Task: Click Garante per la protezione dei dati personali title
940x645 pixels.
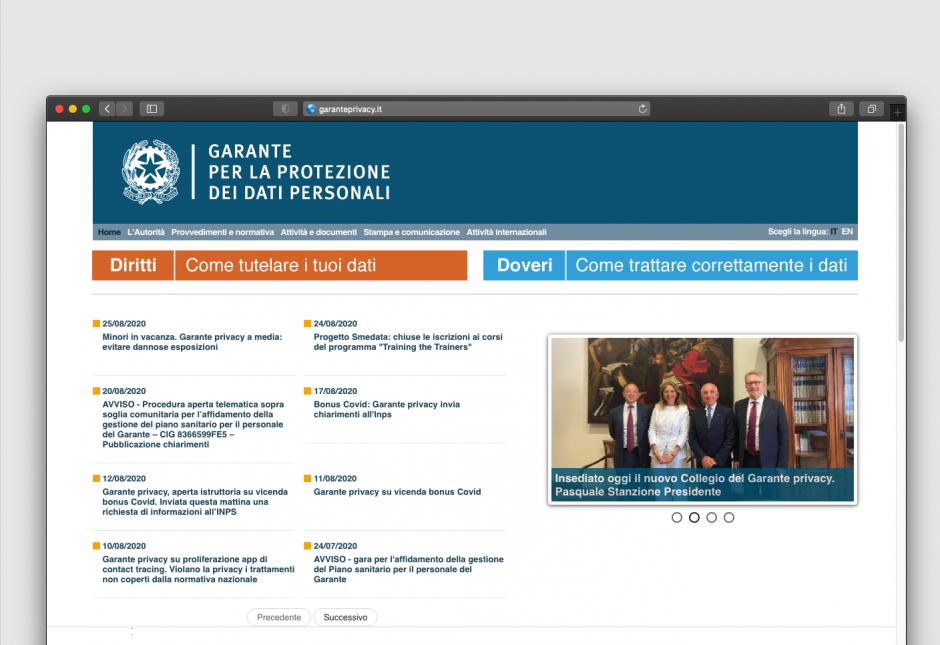Action: (x=299, y=172)
